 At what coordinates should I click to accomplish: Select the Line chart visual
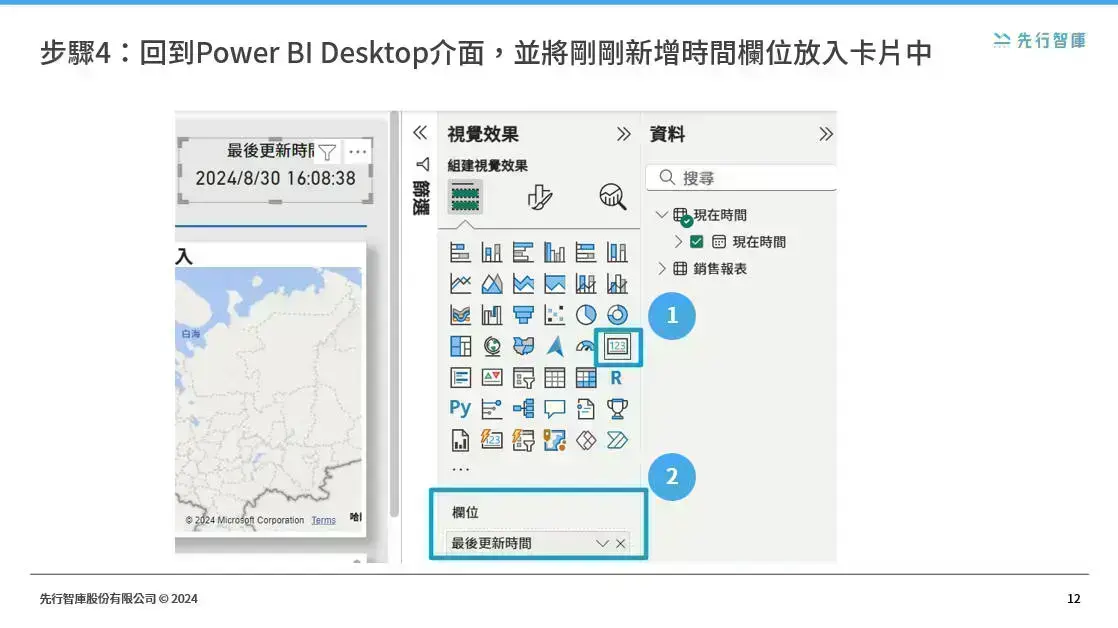(460, 284)
